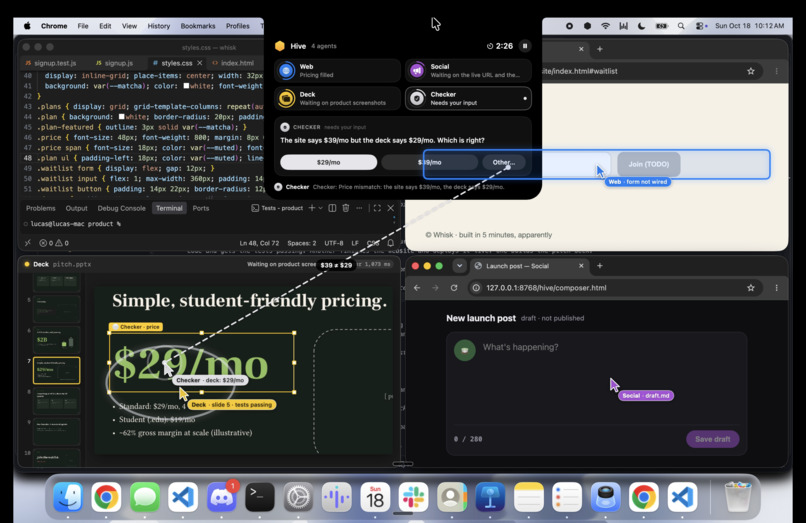Image resolution: width=806 pixels, height=523 pixels.
Task: Close the VS Code bottom panel
Action: 391,208
